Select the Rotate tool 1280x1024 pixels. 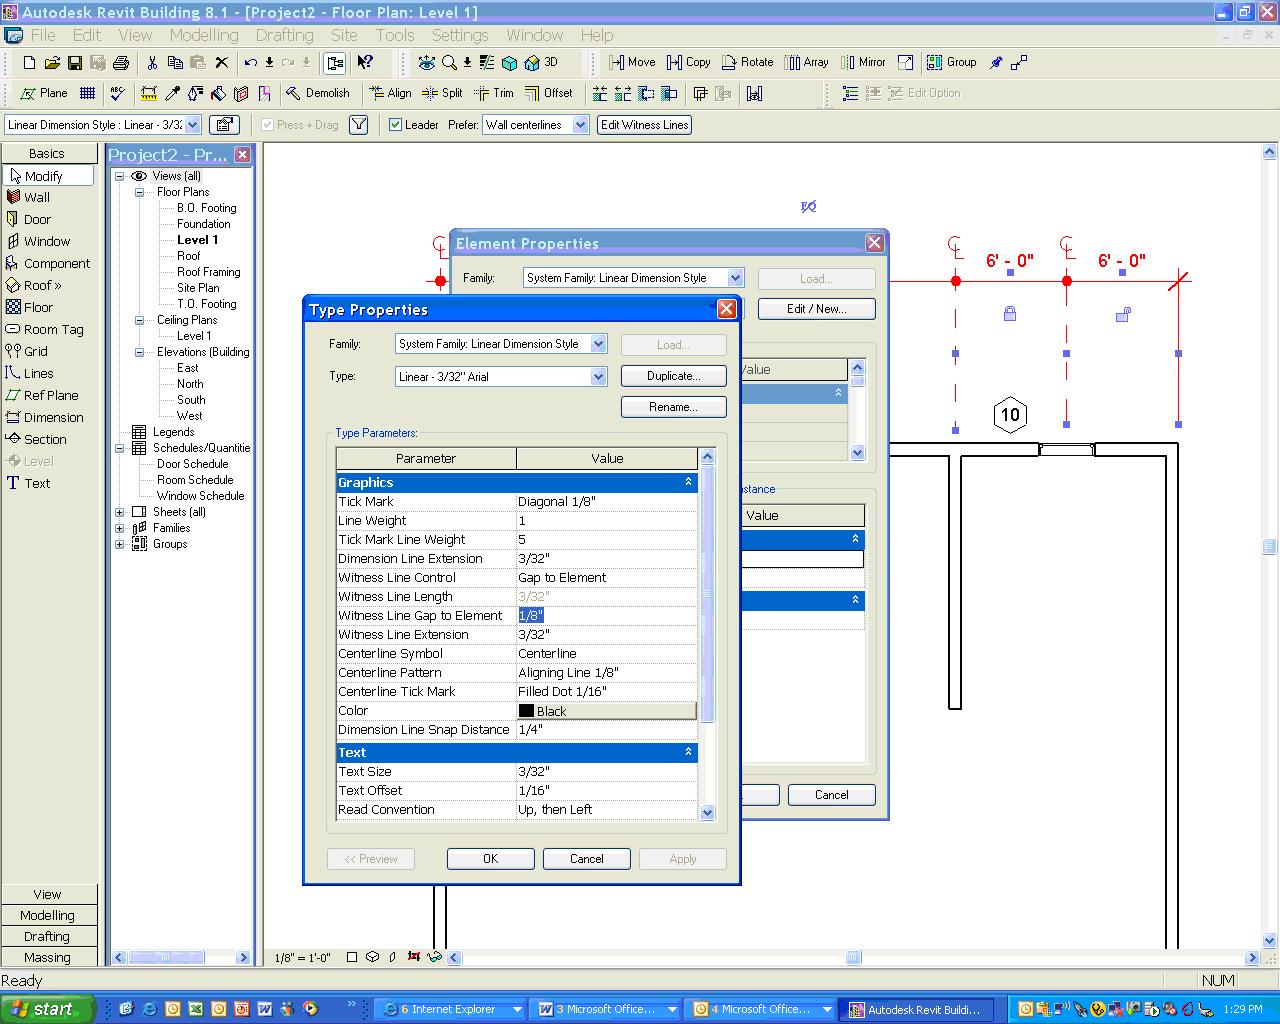(x=747, y=62)
